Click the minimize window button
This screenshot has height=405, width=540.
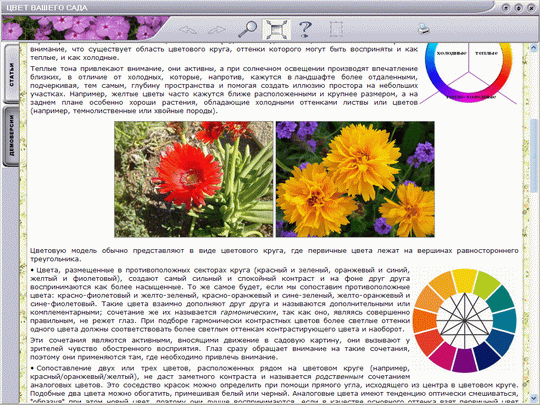505,8
